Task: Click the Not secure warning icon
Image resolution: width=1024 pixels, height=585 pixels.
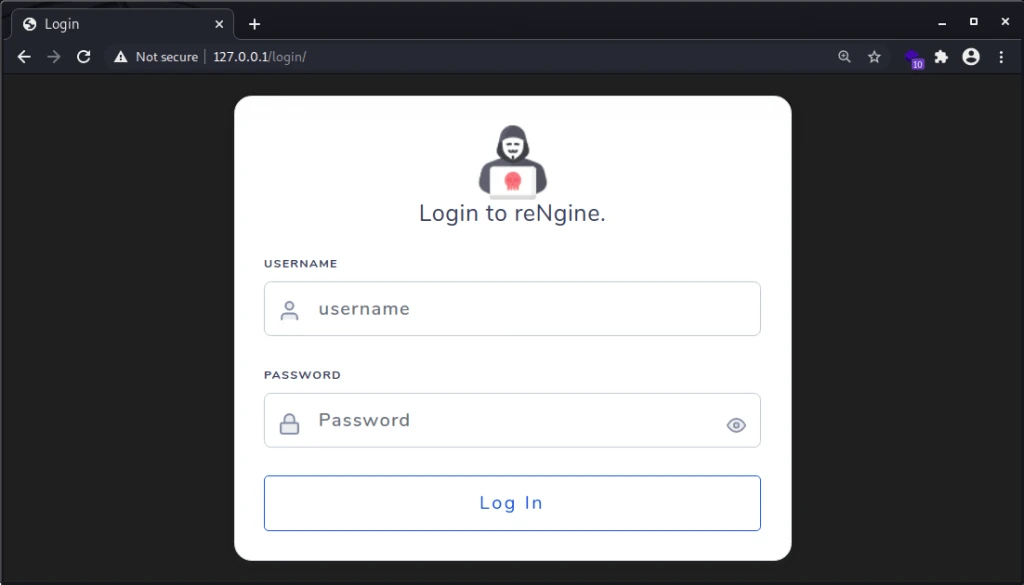Action: pos(120,57)
